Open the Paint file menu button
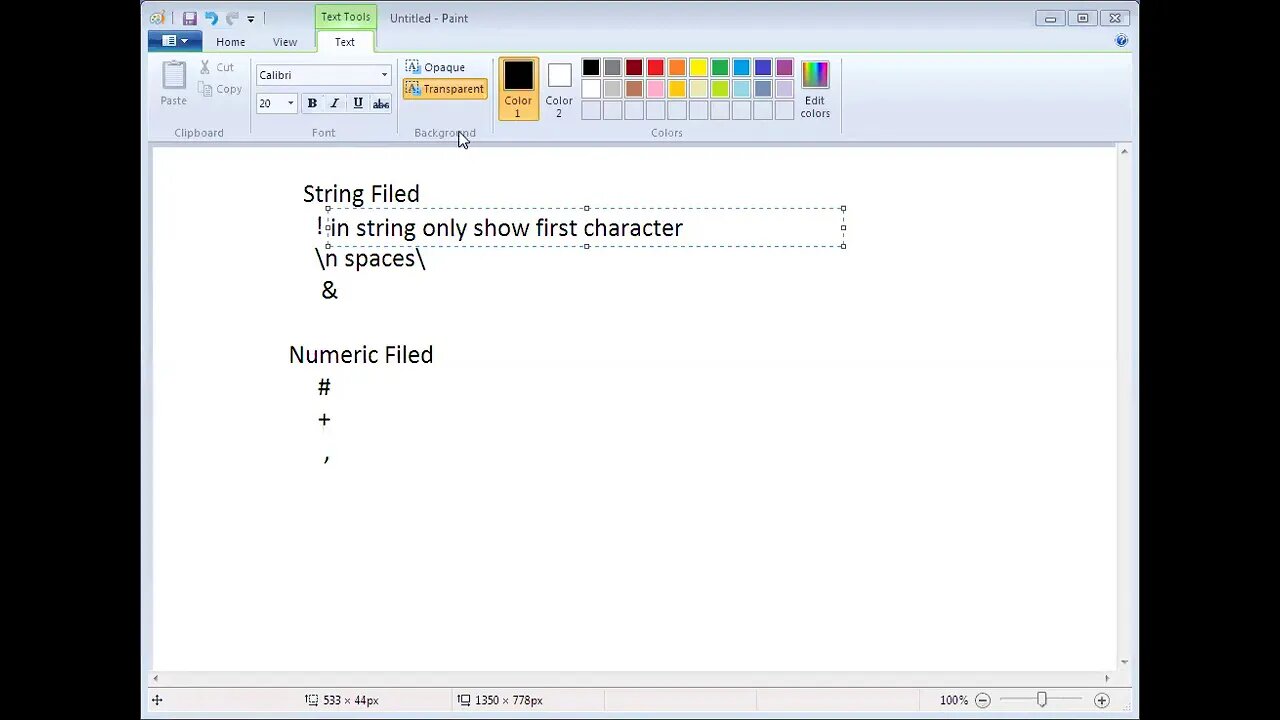 [x=175, y=41]
